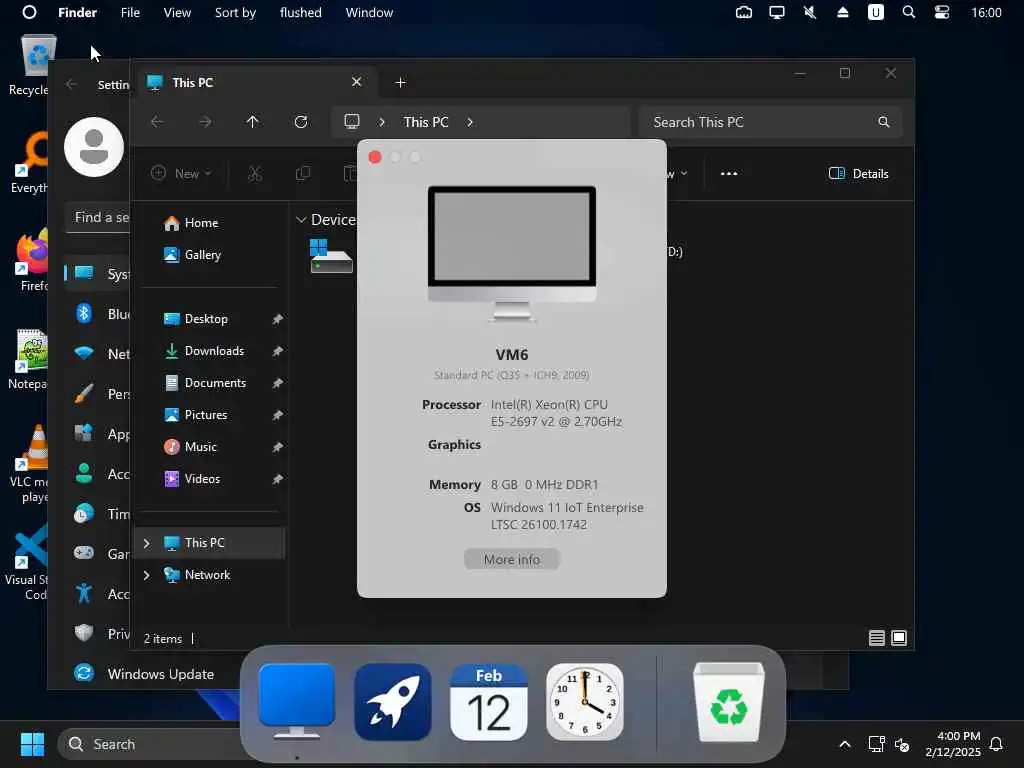This screenshot has height=768, width=1024.
Task: Open the Feb 12 calendar in dock
Action: click(x=488, y=702)
